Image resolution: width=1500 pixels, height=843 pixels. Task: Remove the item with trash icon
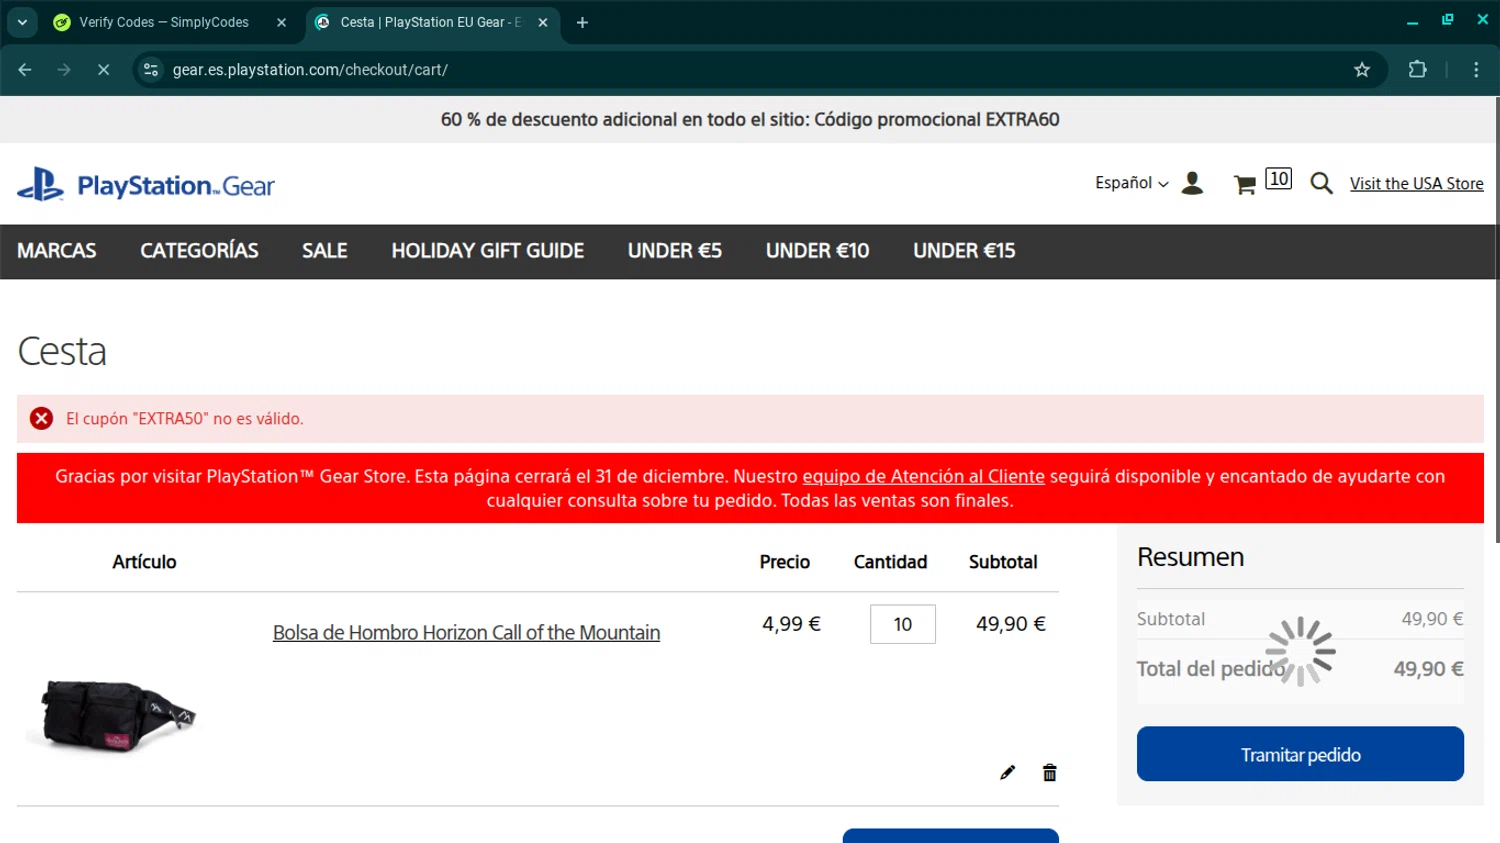coord(1049,772)
